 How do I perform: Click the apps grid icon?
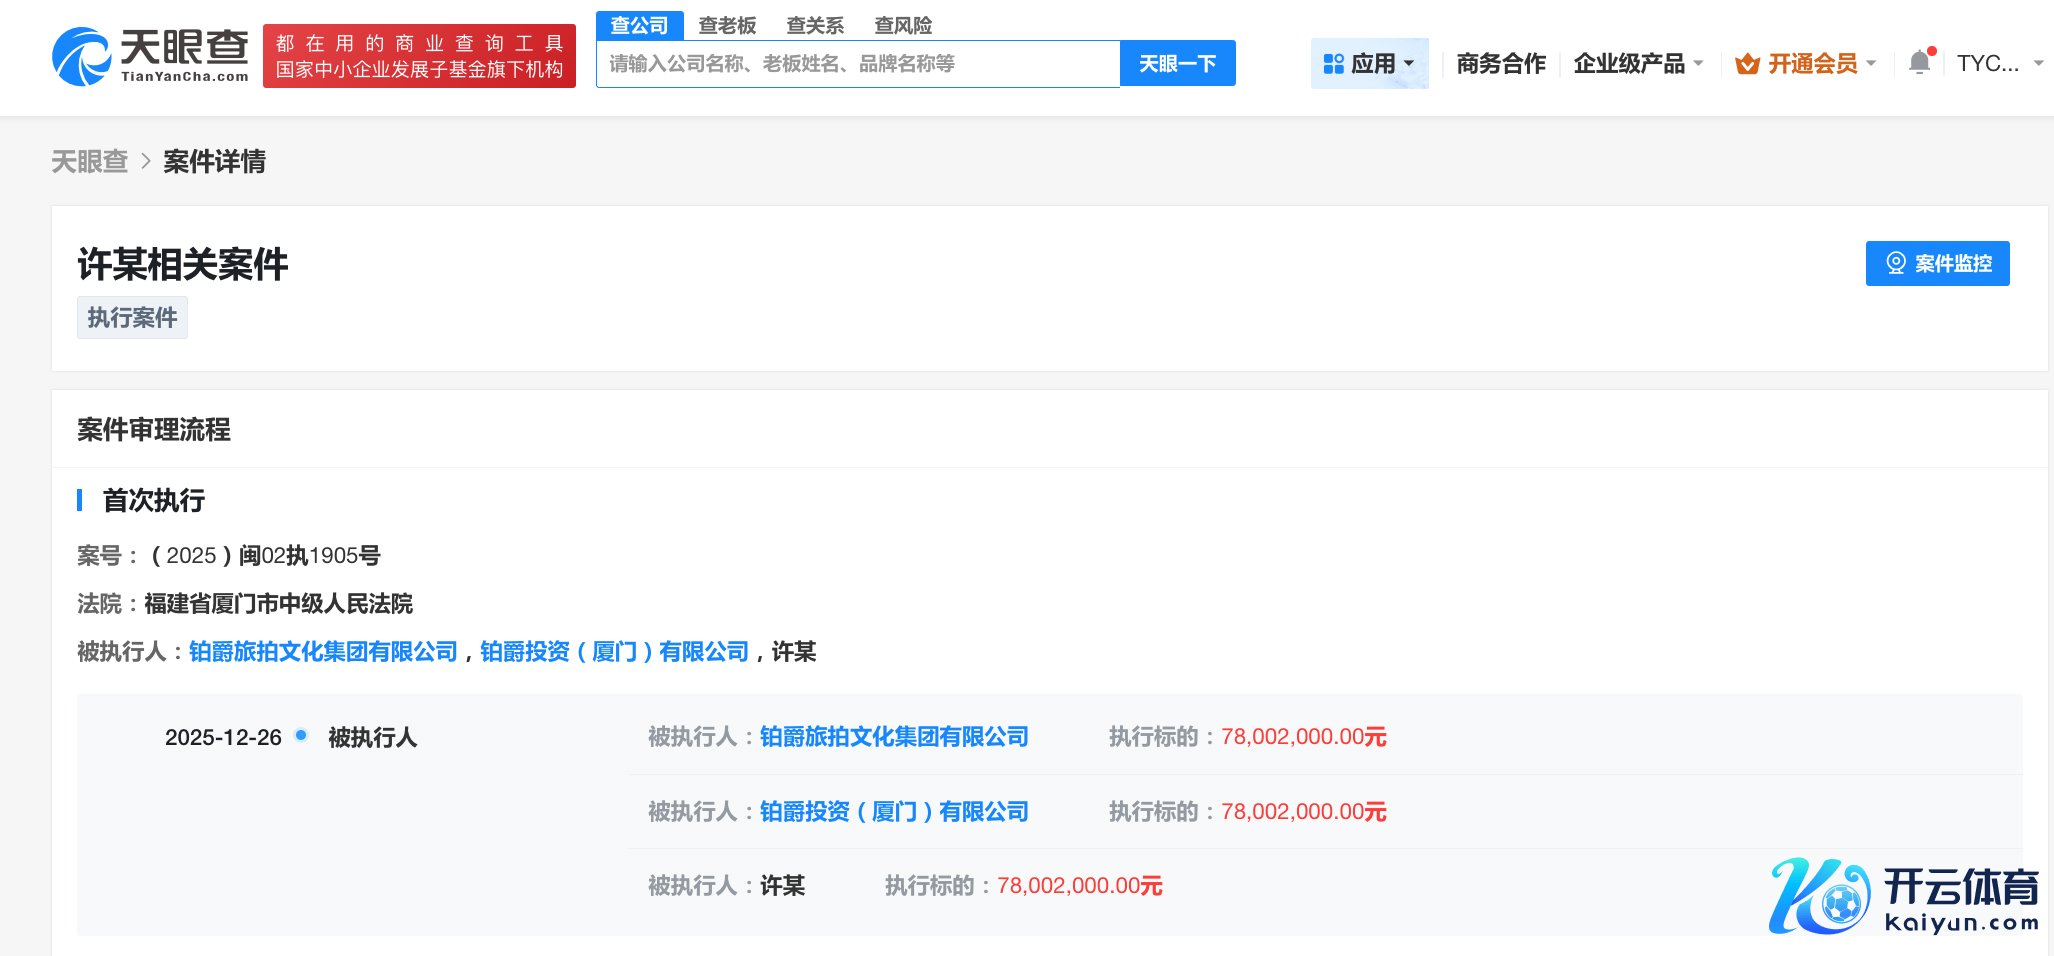(x=1333, y=64)
